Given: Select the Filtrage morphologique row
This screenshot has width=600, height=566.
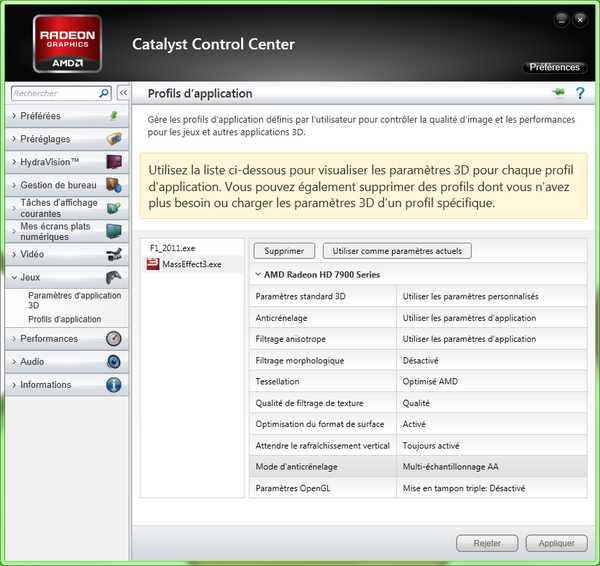Looking at the screenshot, I should click(x=418, y=360).
